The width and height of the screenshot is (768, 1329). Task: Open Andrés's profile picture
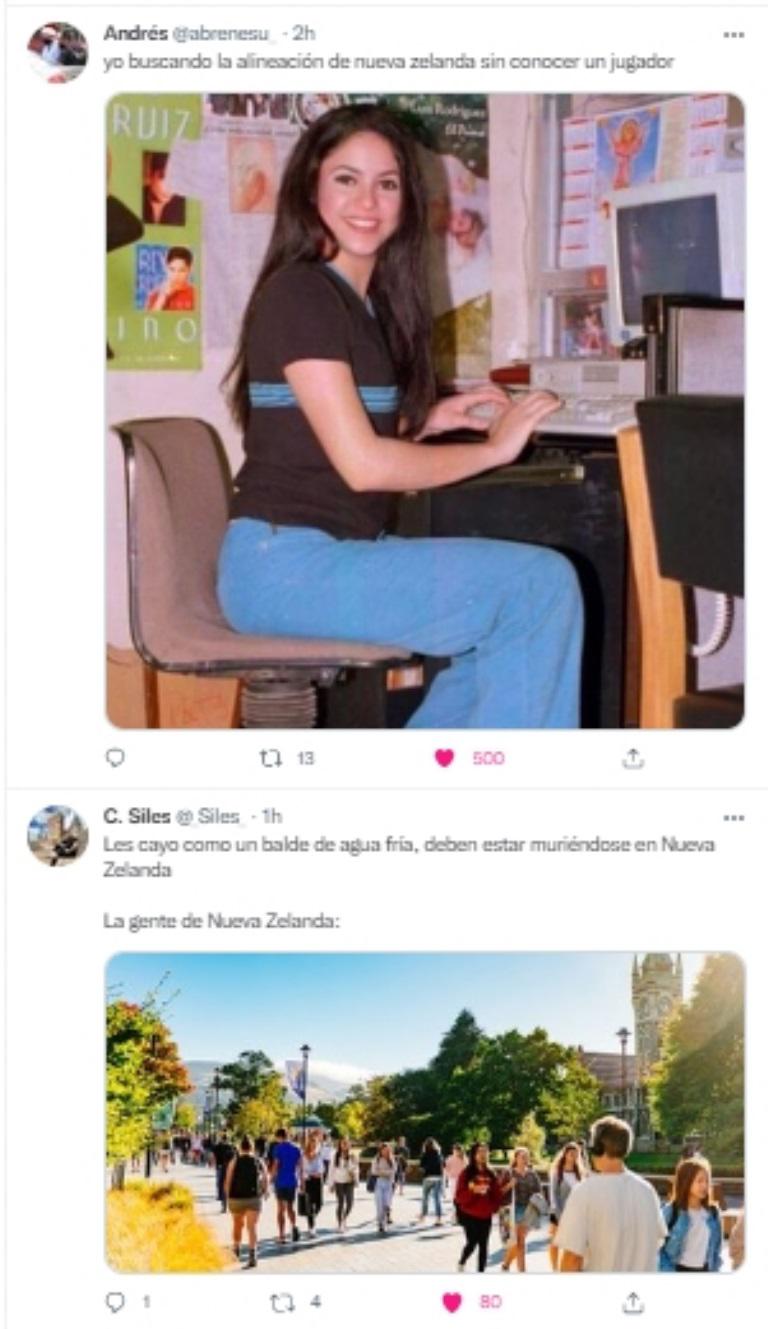[x=57, y=52]
